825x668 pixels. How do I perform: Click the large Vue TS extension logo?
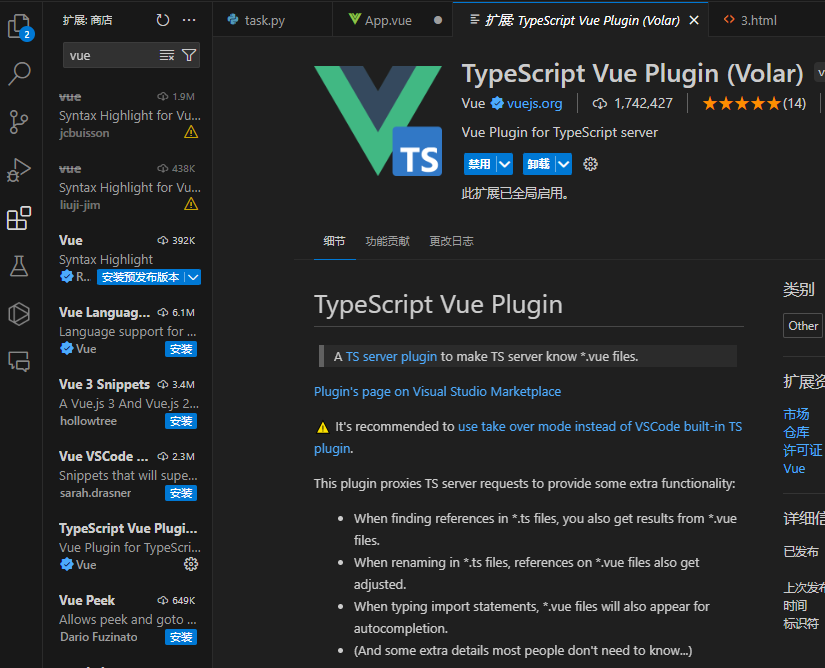pos(378,120)
